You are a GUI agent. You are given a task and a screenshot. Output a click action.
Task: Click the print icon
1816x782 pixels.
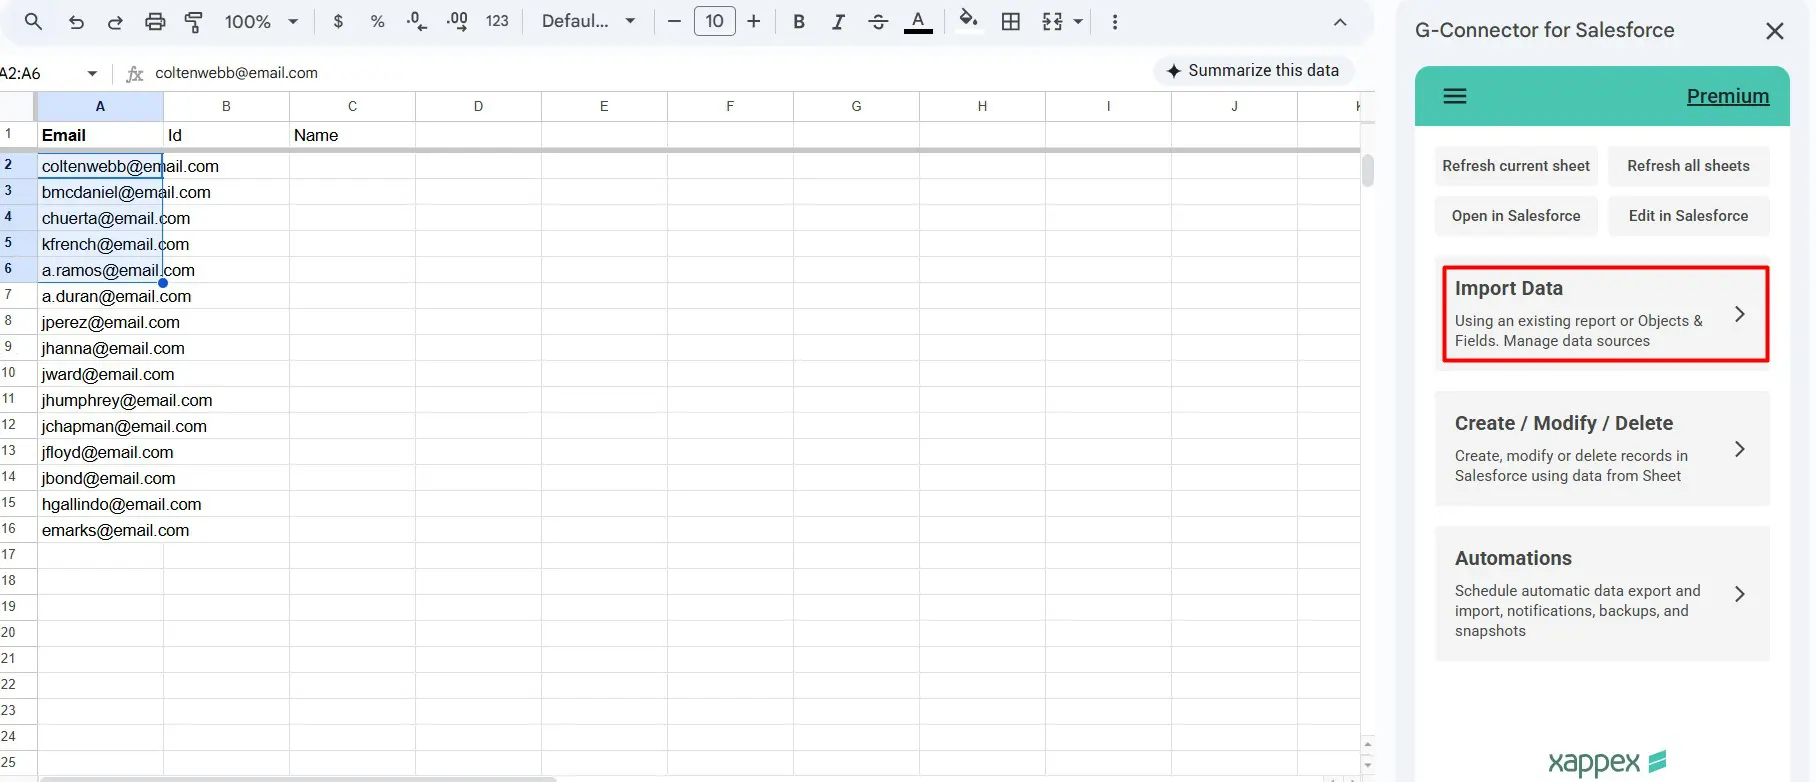(155, 21)
